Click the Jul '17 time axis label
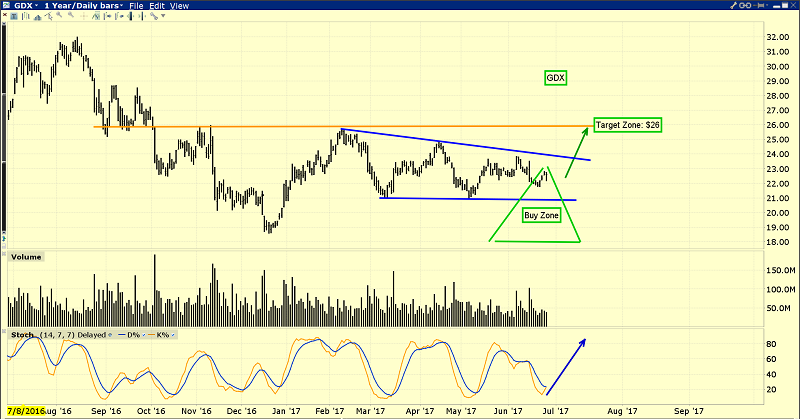The image size is (800, 419). click(556, 410)
